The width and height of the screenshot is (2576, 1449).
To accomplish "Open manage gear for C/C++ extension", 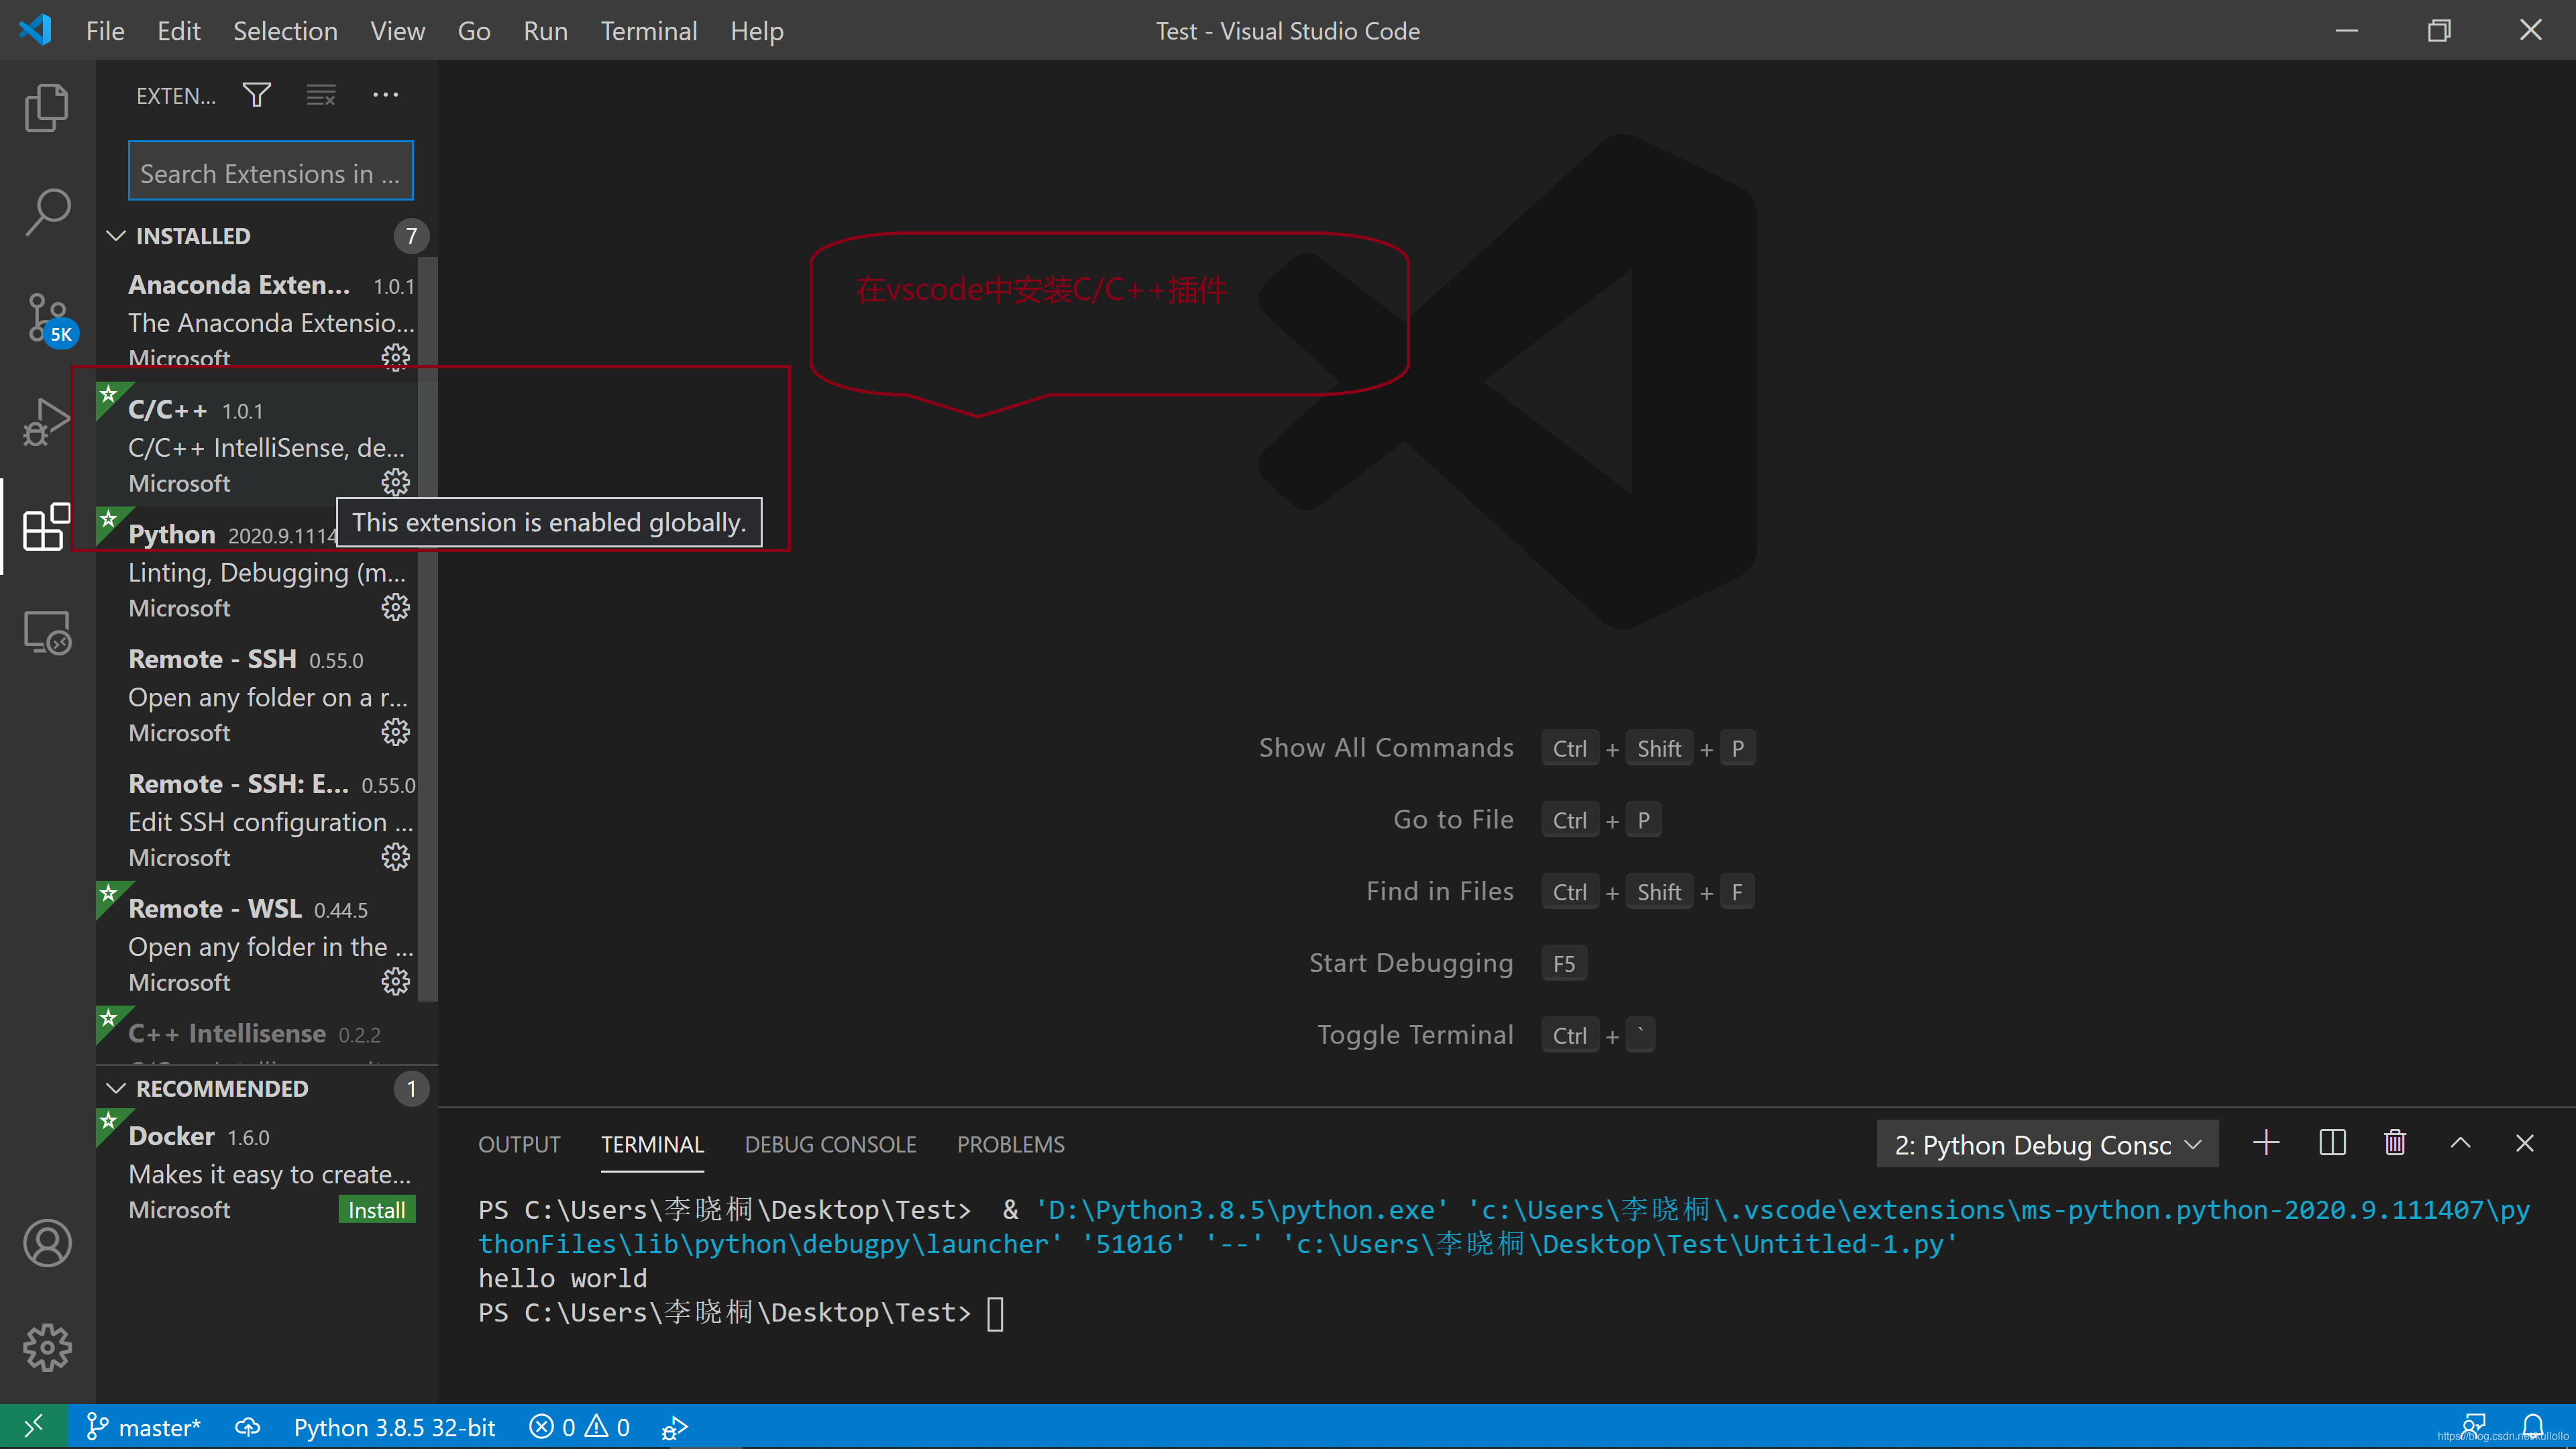I will (395, 483).
